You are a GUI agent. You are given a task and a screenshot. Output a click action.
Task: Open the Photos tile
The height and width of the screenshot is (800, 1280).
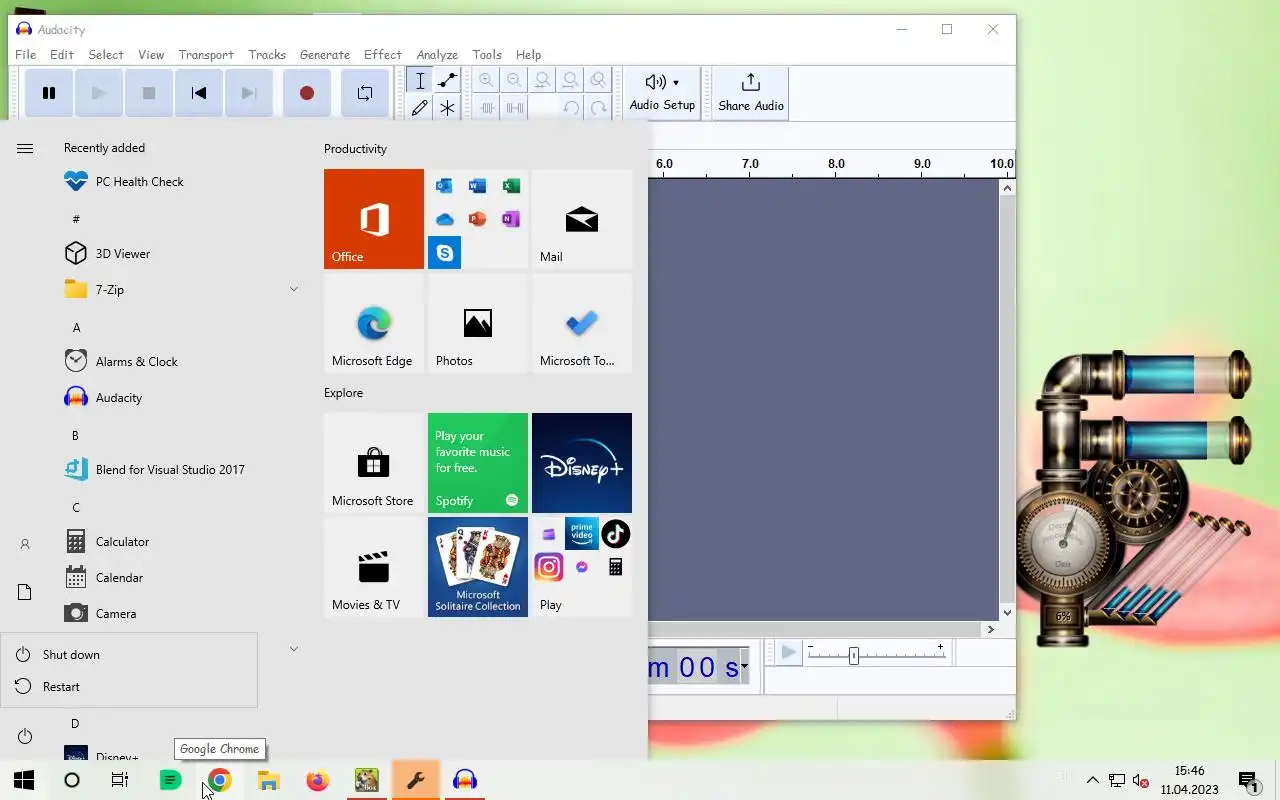(478, 323)
